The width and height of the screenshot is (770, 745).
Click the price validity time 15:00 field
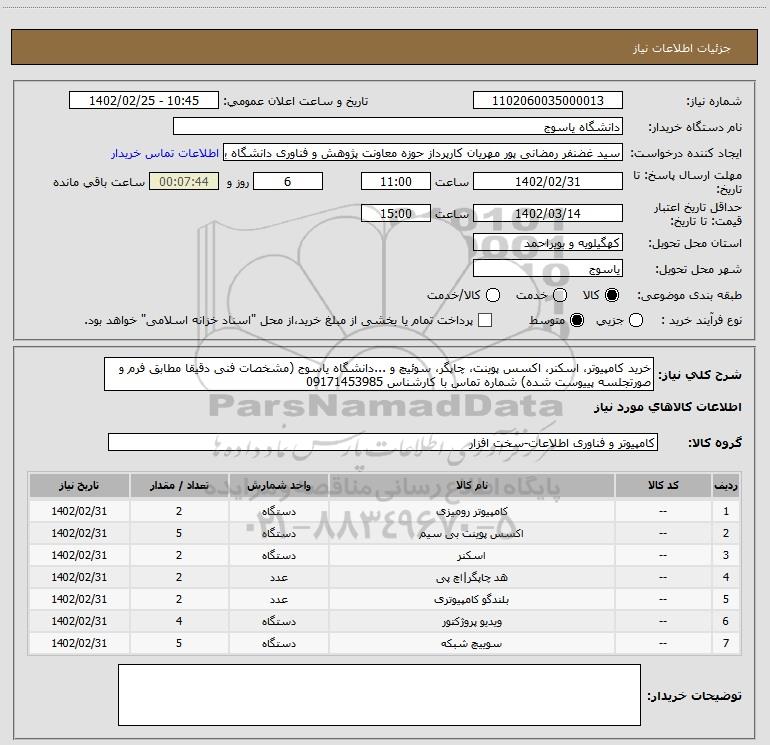(x=396, y=213)
